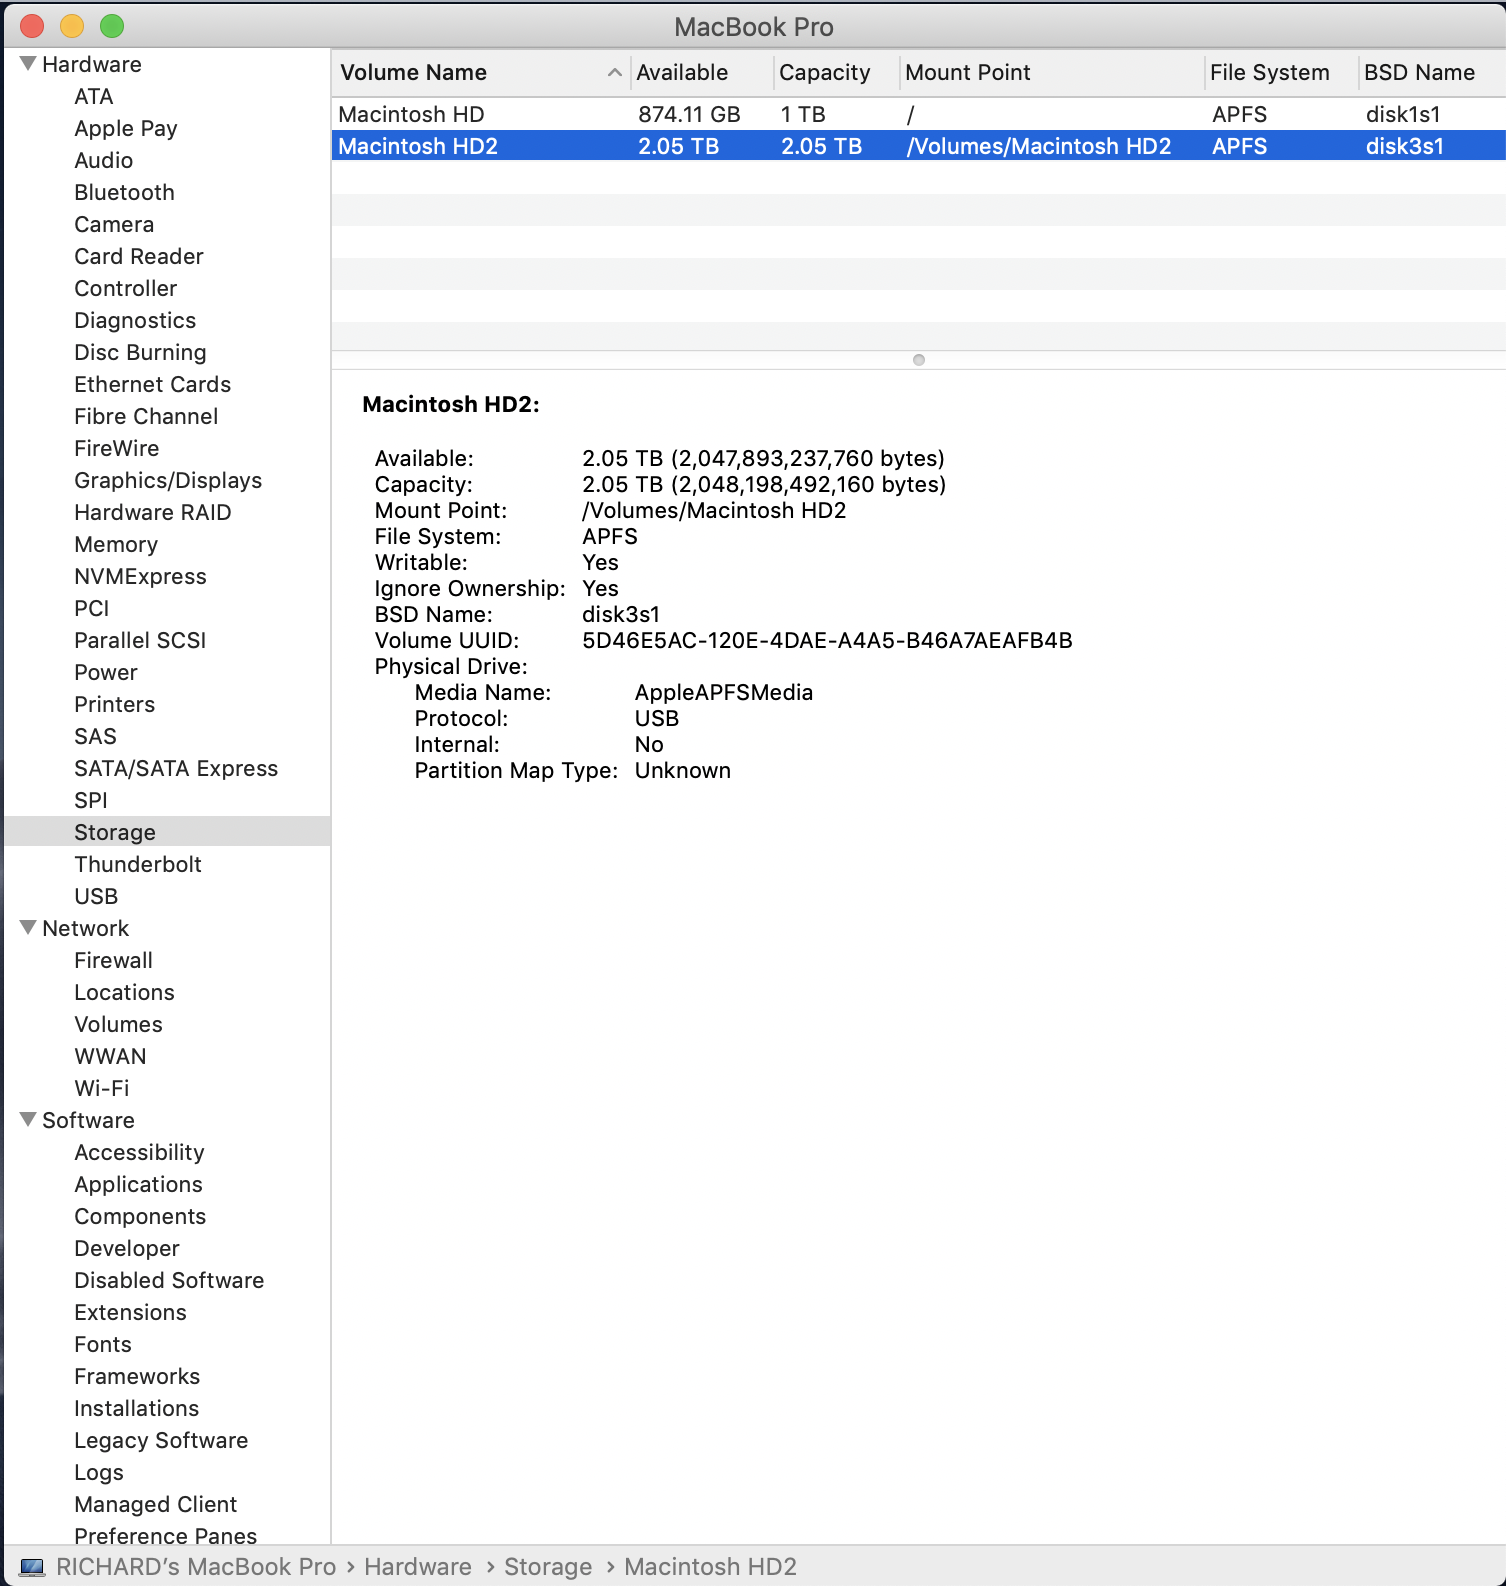Select Bluetooth in the sidebar

click(x=124, y=192)
